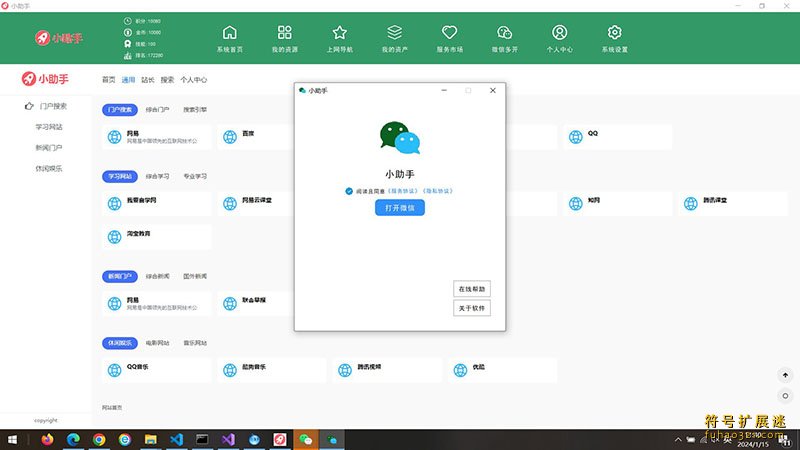Switch to the 站长 tab
The width and height of the screenshot is (800, 450).
(x=148, y=79)
